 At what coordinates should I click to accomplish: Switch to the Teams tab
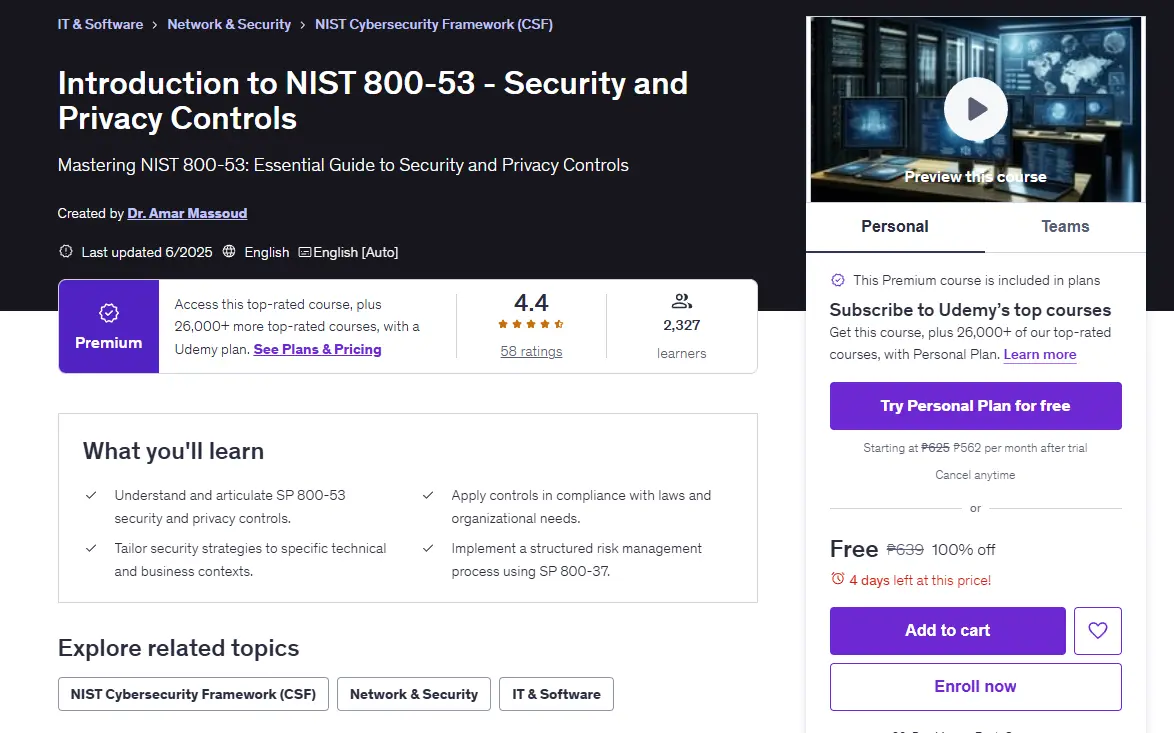(1065, 227)
